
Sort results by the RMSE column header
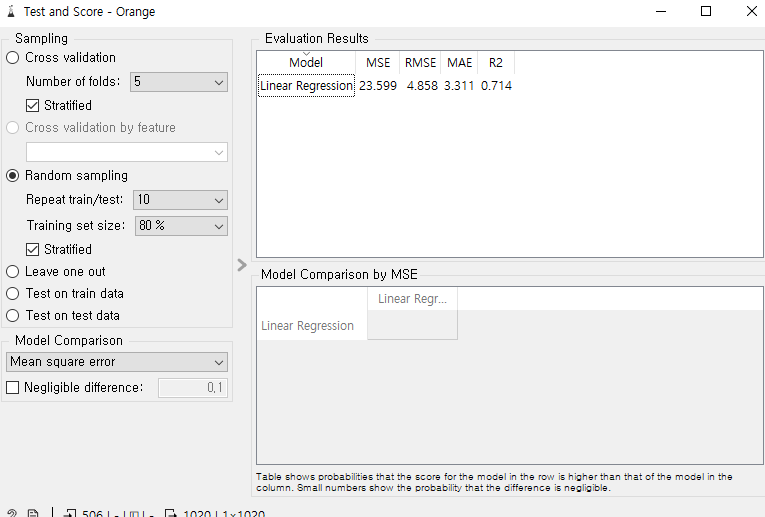pos(420,63)
